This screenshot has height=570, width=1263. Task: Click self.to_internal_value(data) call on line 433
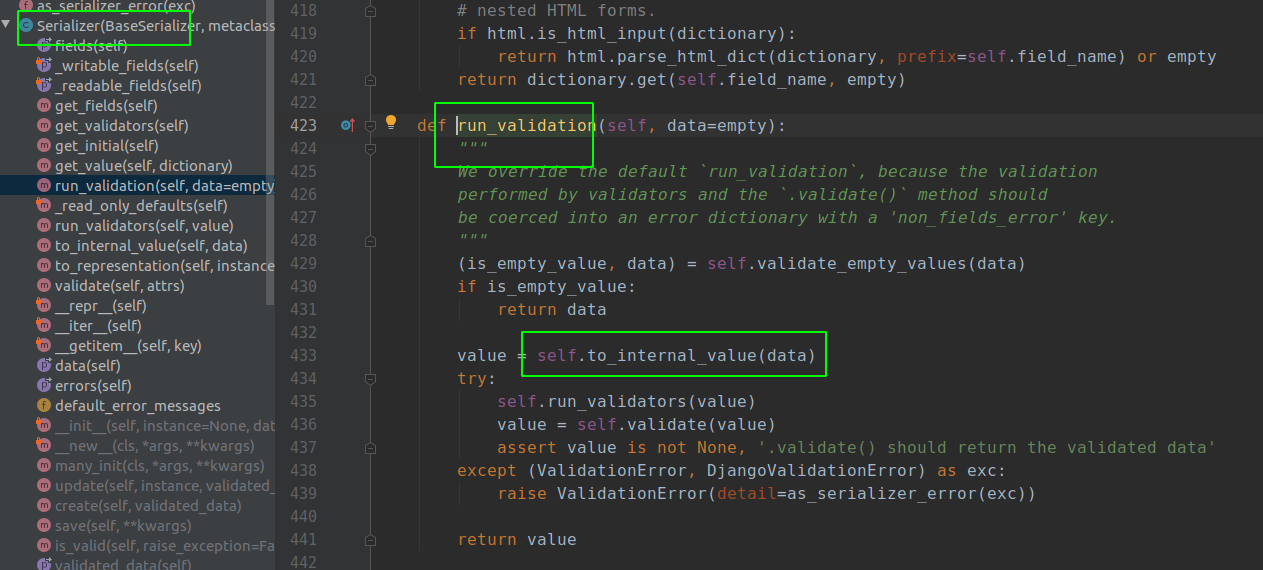[x=676, y=355]
